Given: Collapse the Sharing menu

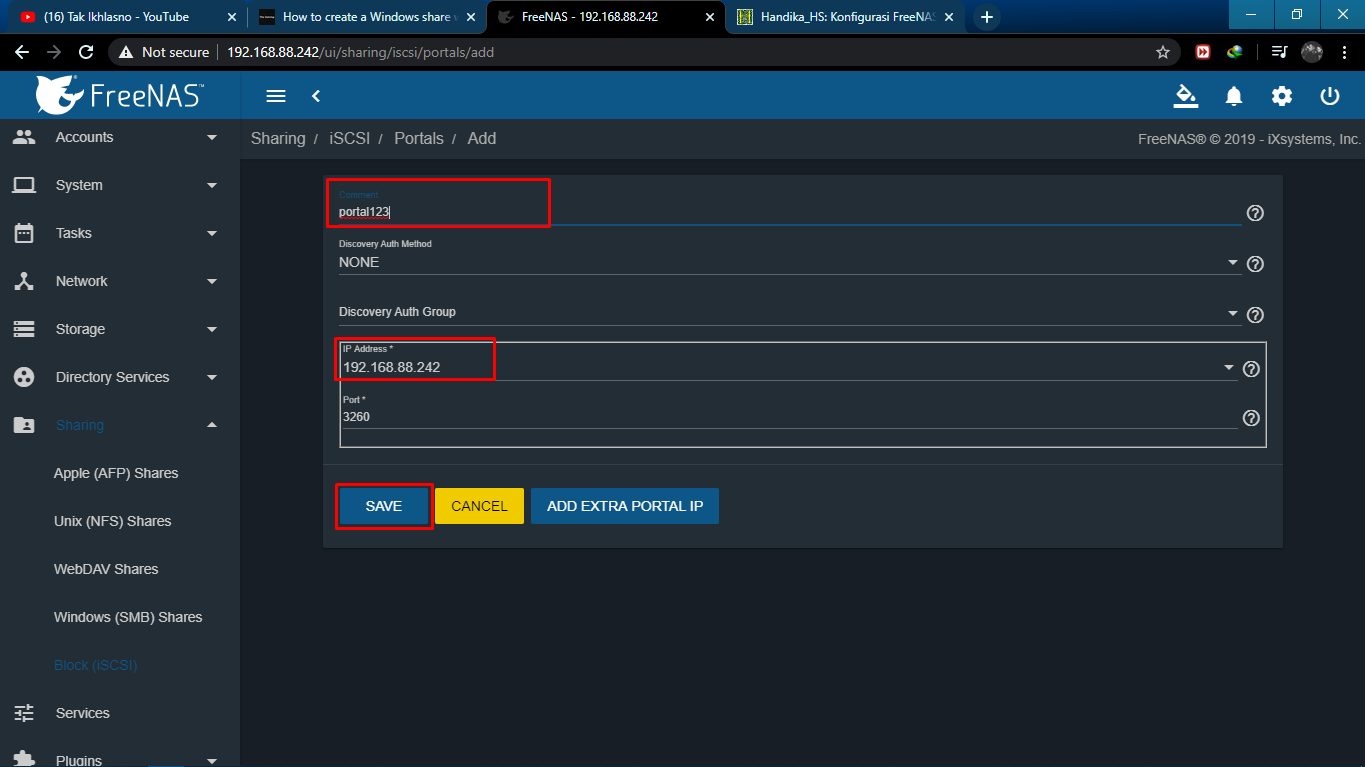Looking at the screenshot, I should [212, 425].
